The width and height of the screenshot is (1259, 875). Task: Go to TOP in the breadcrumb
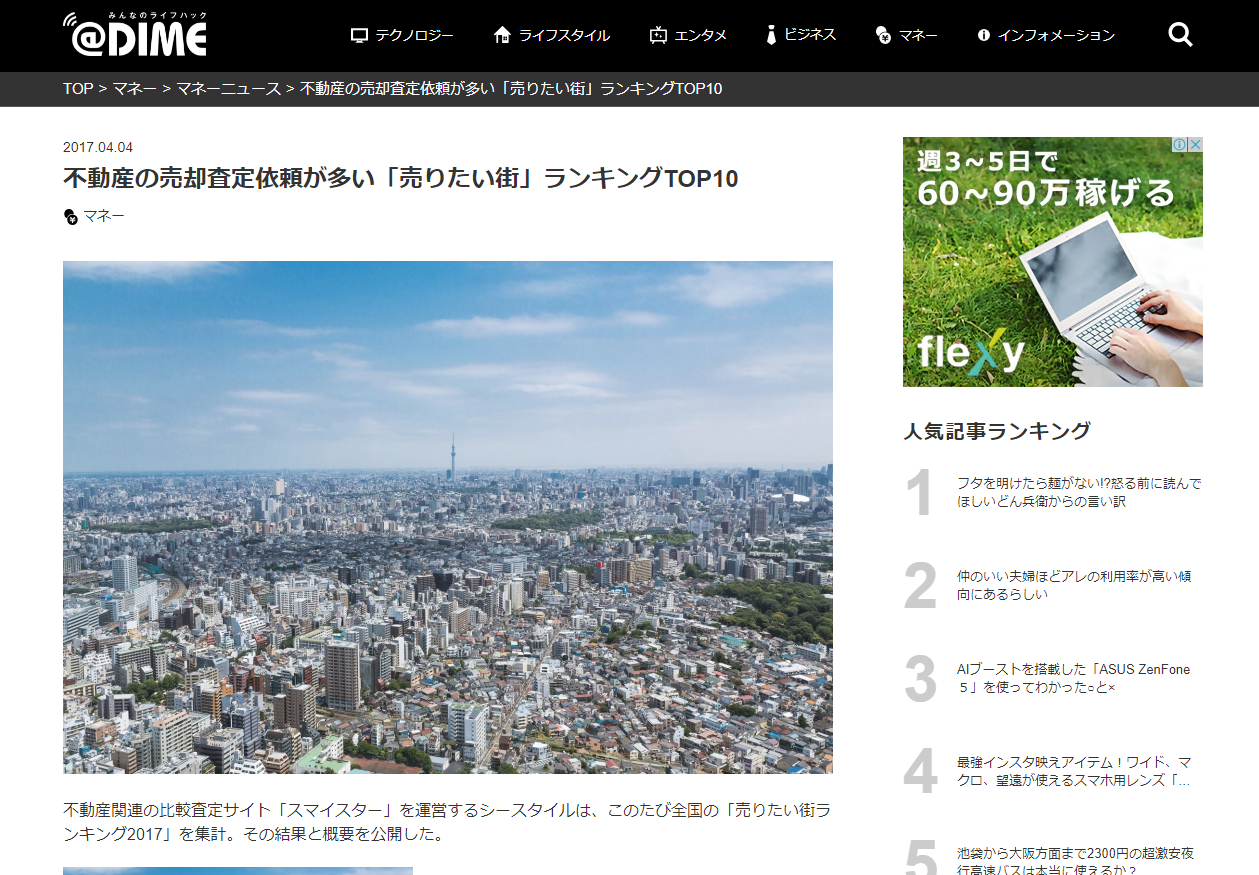78,89
